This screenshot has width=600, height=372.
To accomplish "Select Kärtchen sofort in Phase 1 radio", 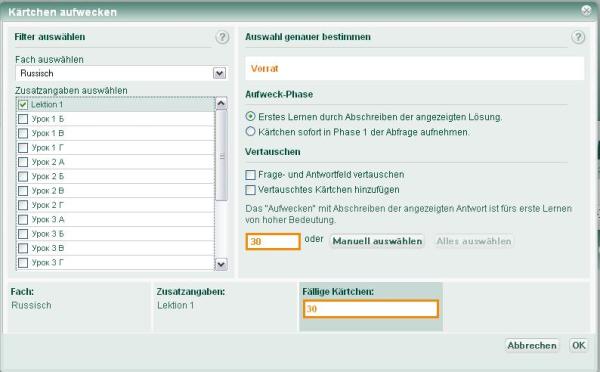I will point(250,132).
